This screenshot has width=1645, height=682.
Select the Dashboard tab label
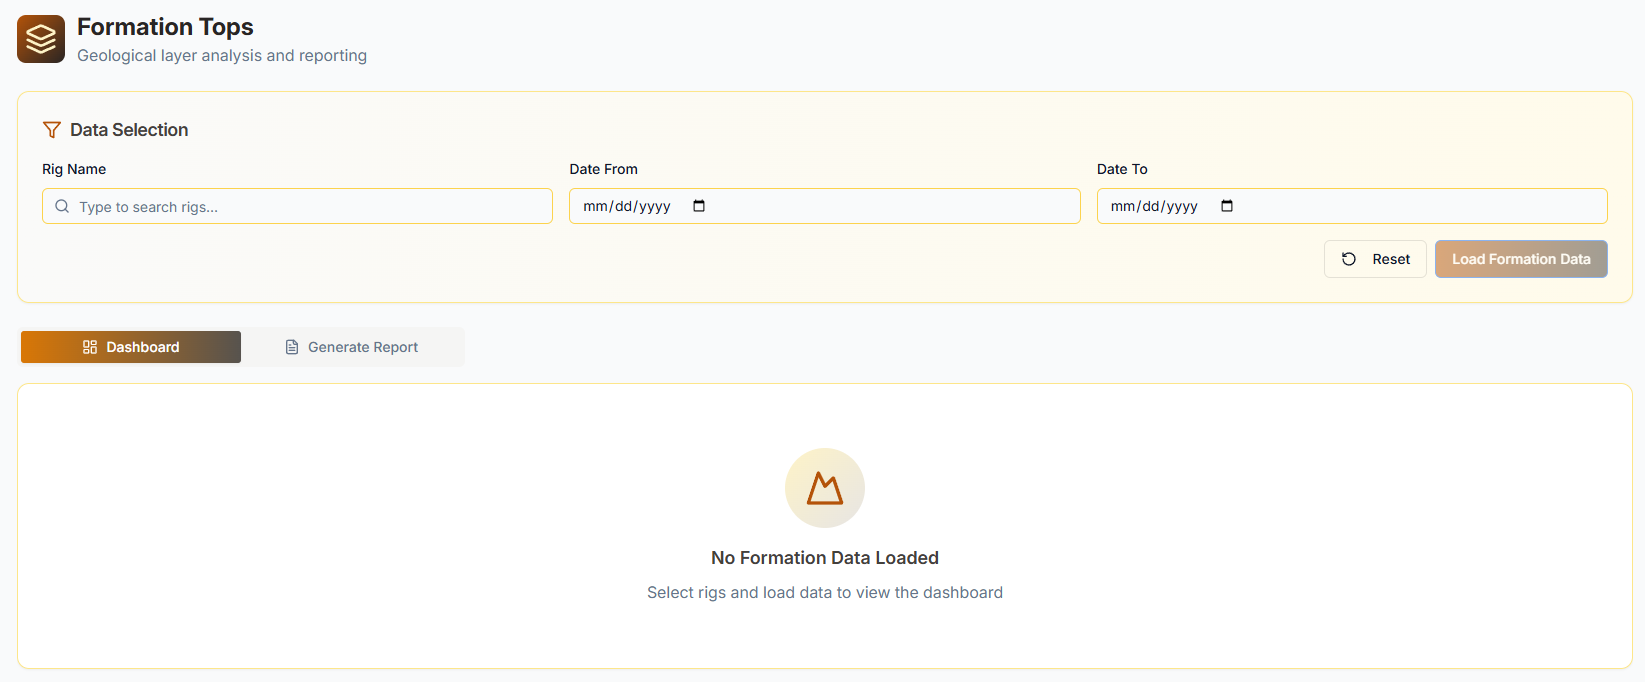143,347
